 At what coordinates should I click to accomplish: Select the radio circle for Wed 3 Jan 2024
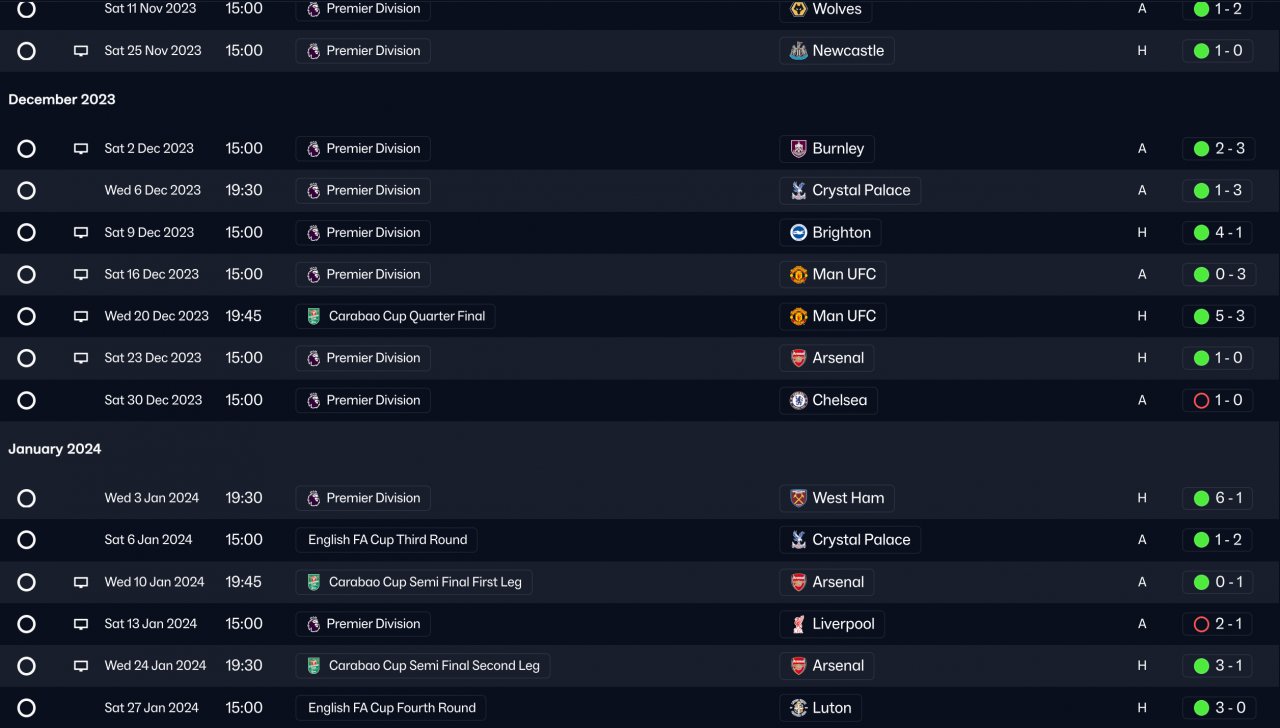coord(27,498)
